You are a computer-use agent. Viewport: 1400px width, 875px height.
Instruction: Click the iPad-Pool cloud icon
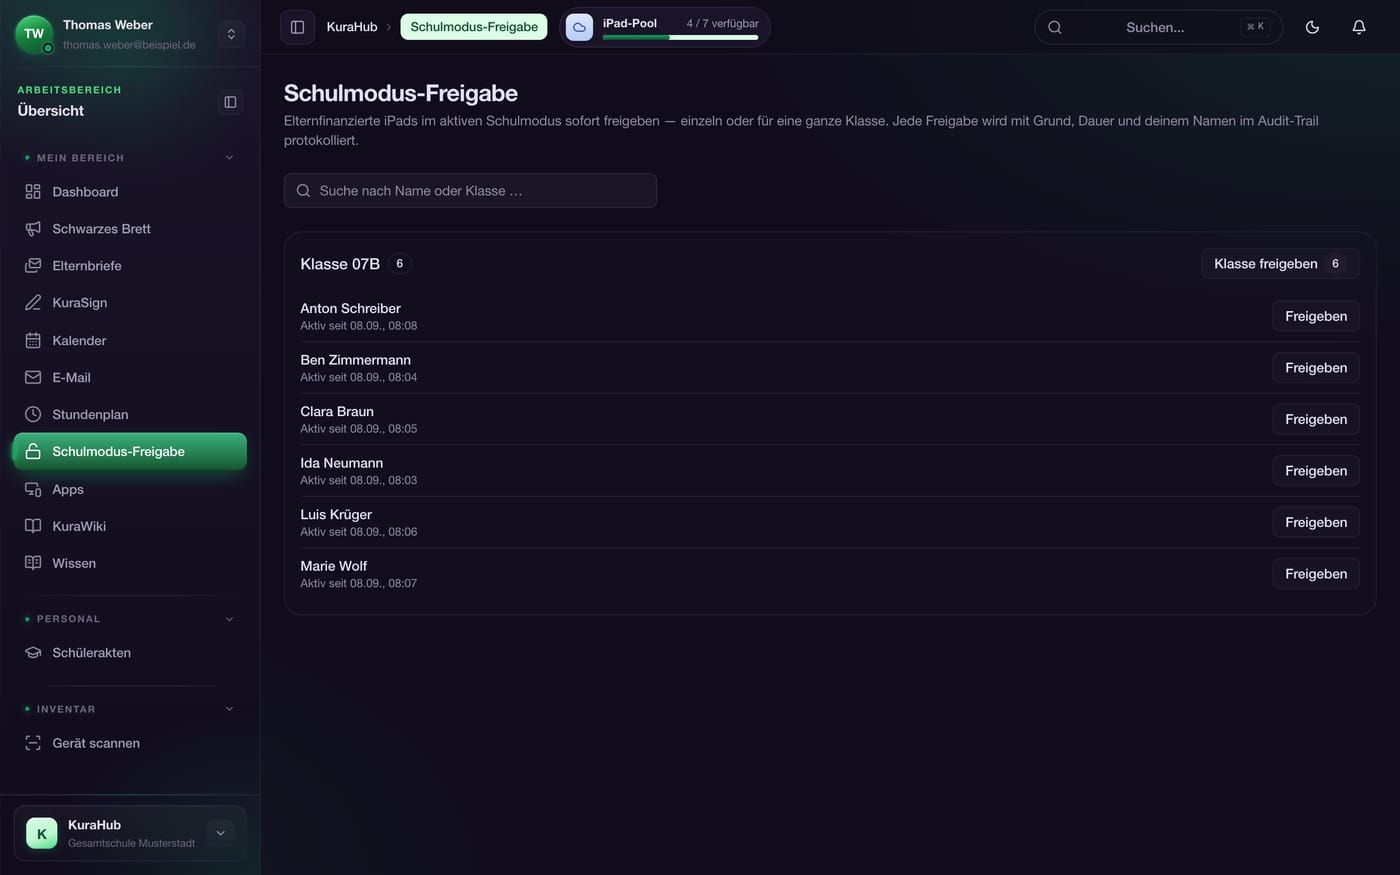coord(579,27)
